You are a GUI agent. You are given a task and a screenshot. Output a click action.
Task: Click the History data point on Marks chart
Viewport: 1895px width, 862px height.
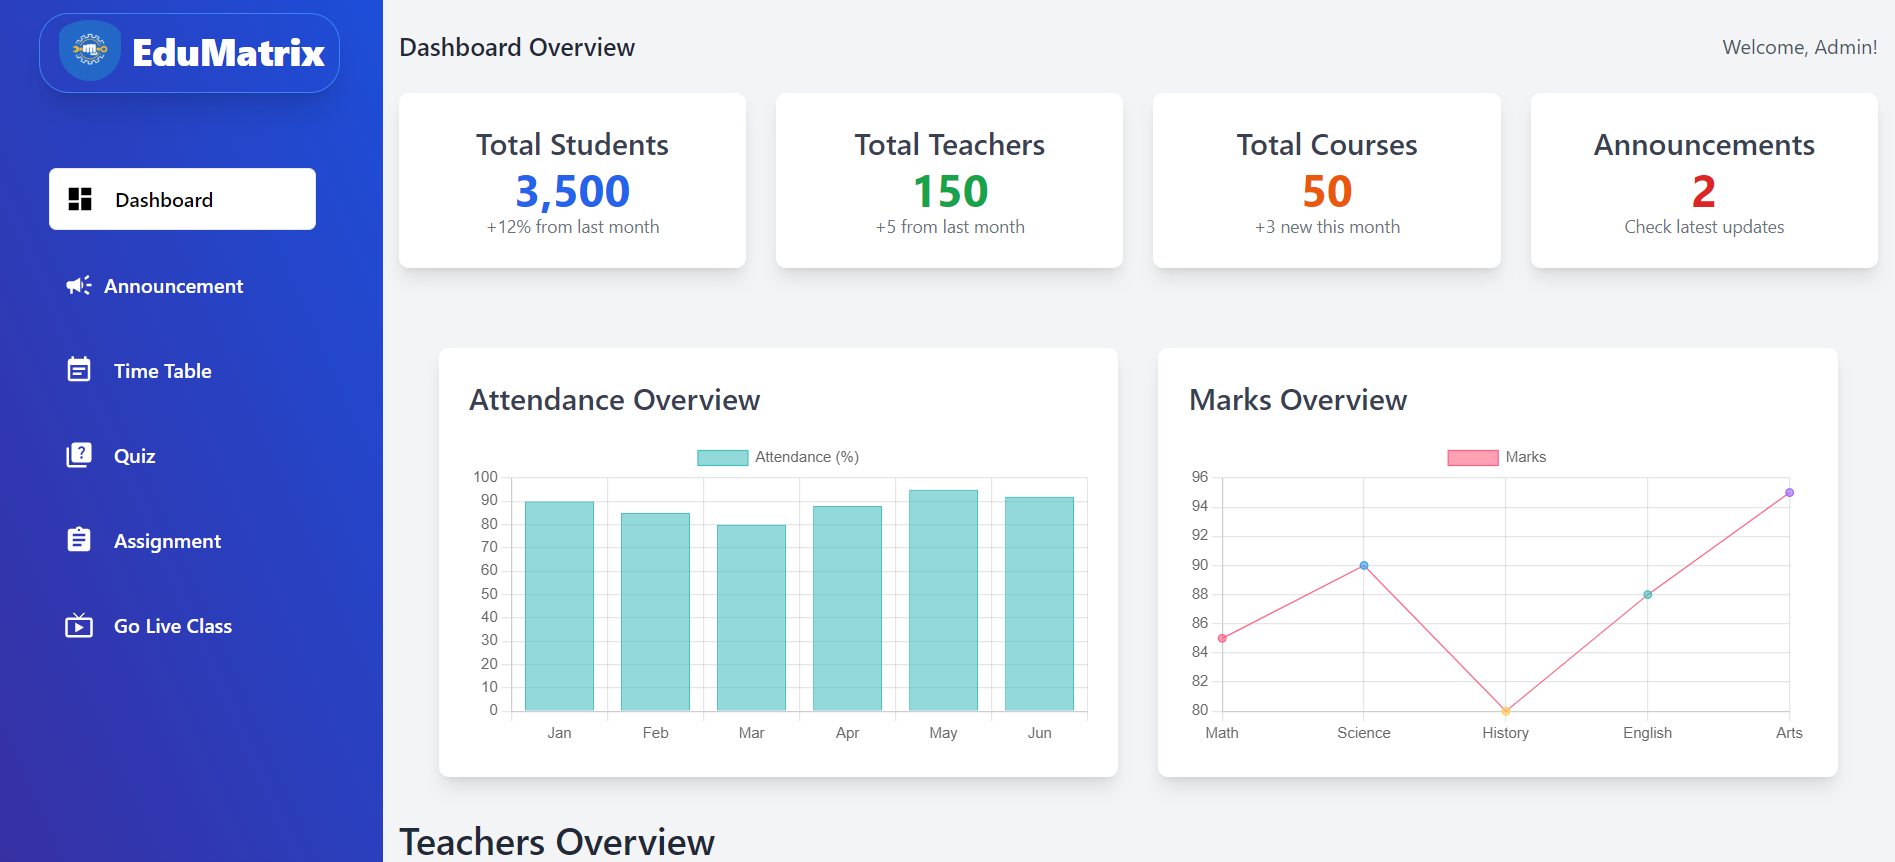pos(1505,711)
